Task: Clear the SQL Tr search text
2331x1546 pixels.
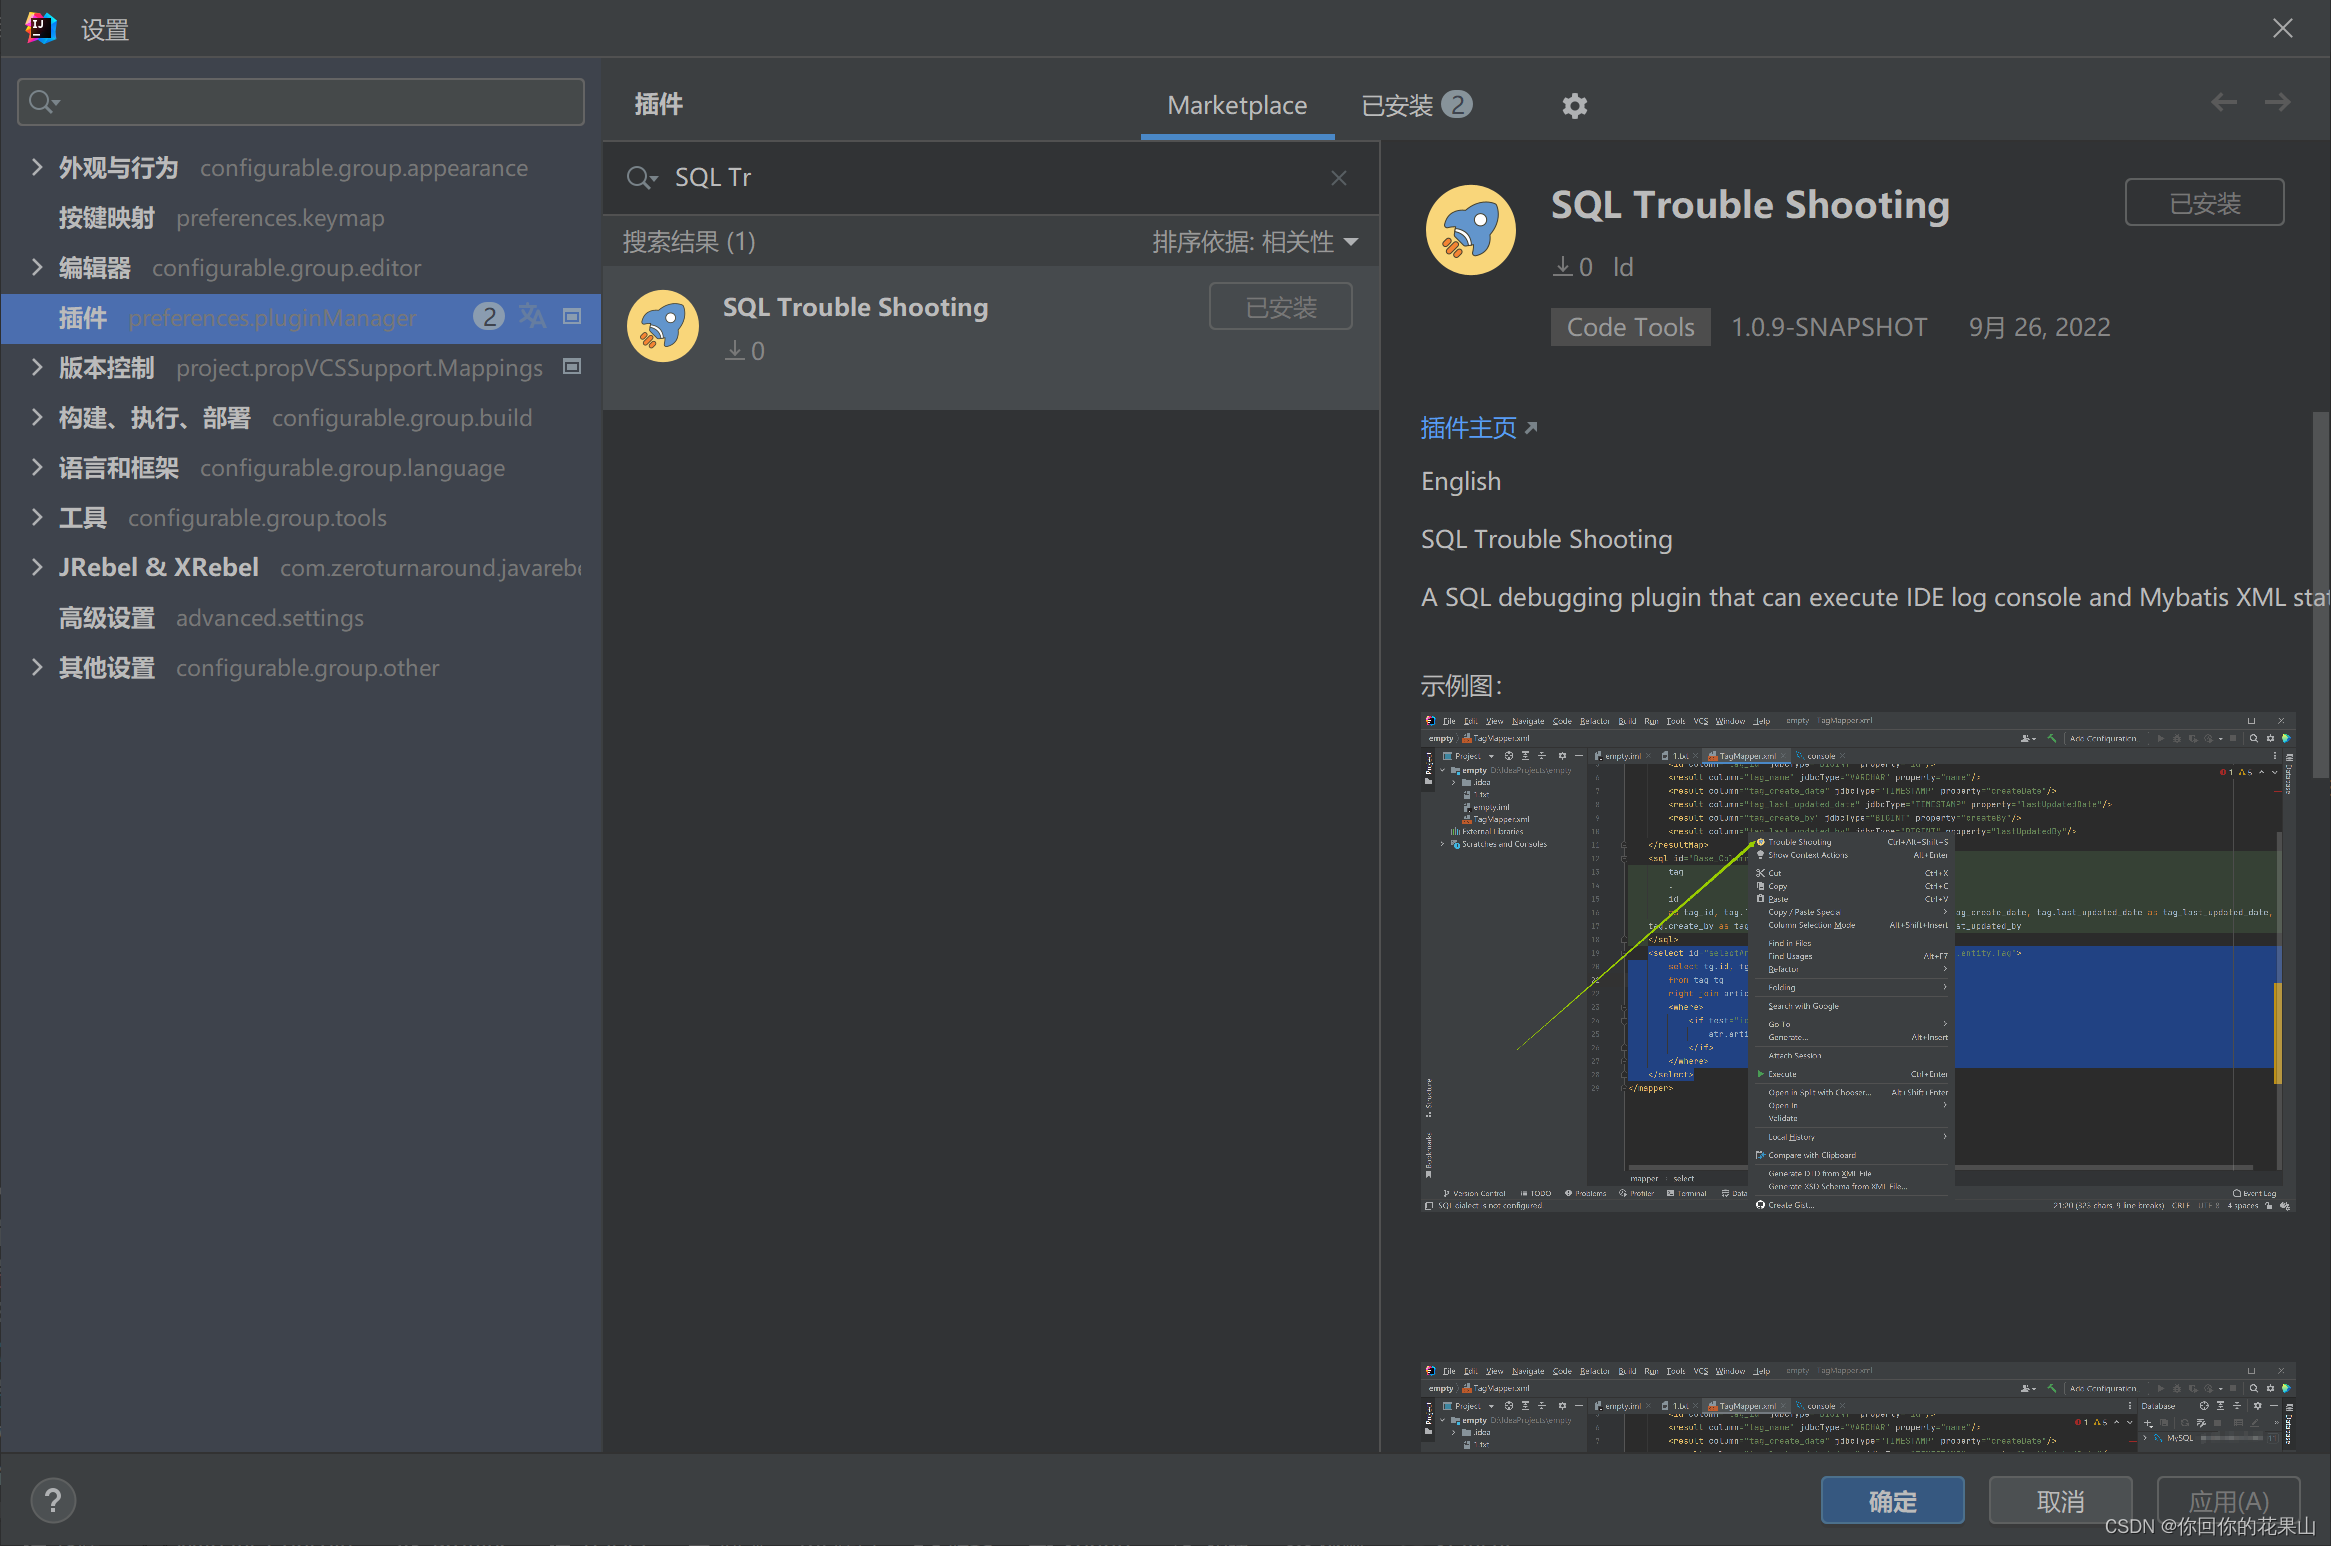Action: point(1339,178)
